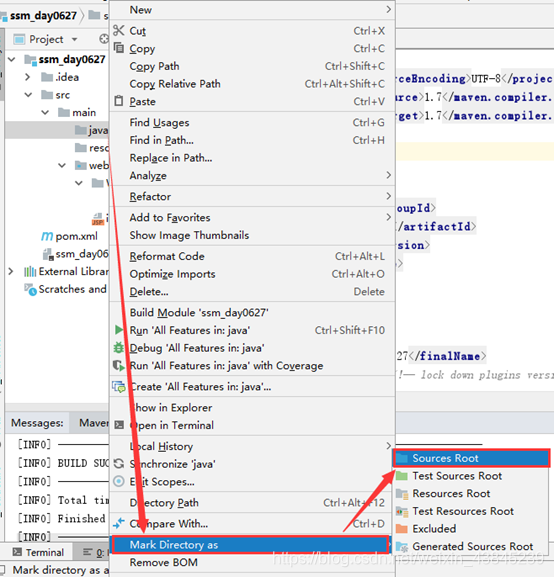Choose Optimize Imports entry
Viewport: 554px width, 577px height.
pyautogui.click(x=252, y=273)
